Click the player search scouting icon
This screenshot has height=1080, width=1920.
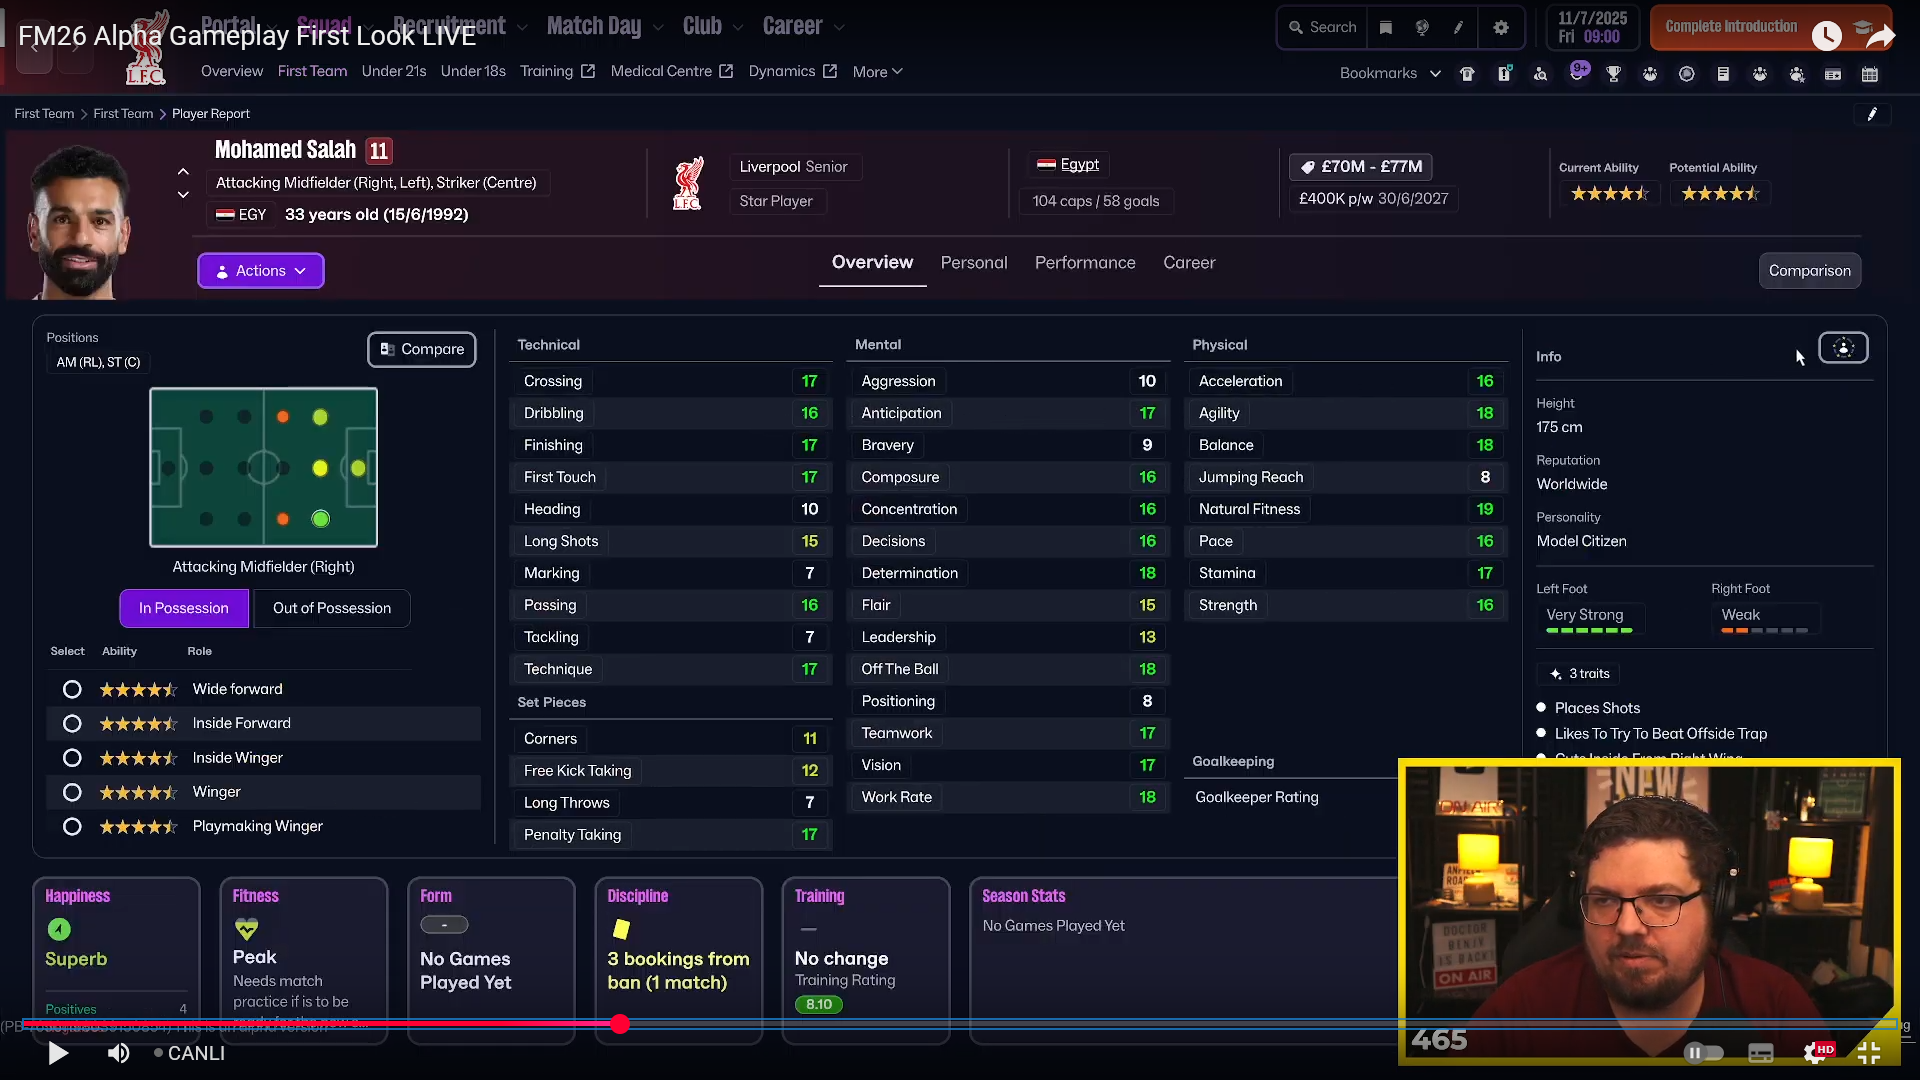click(x=1540, y=74)
